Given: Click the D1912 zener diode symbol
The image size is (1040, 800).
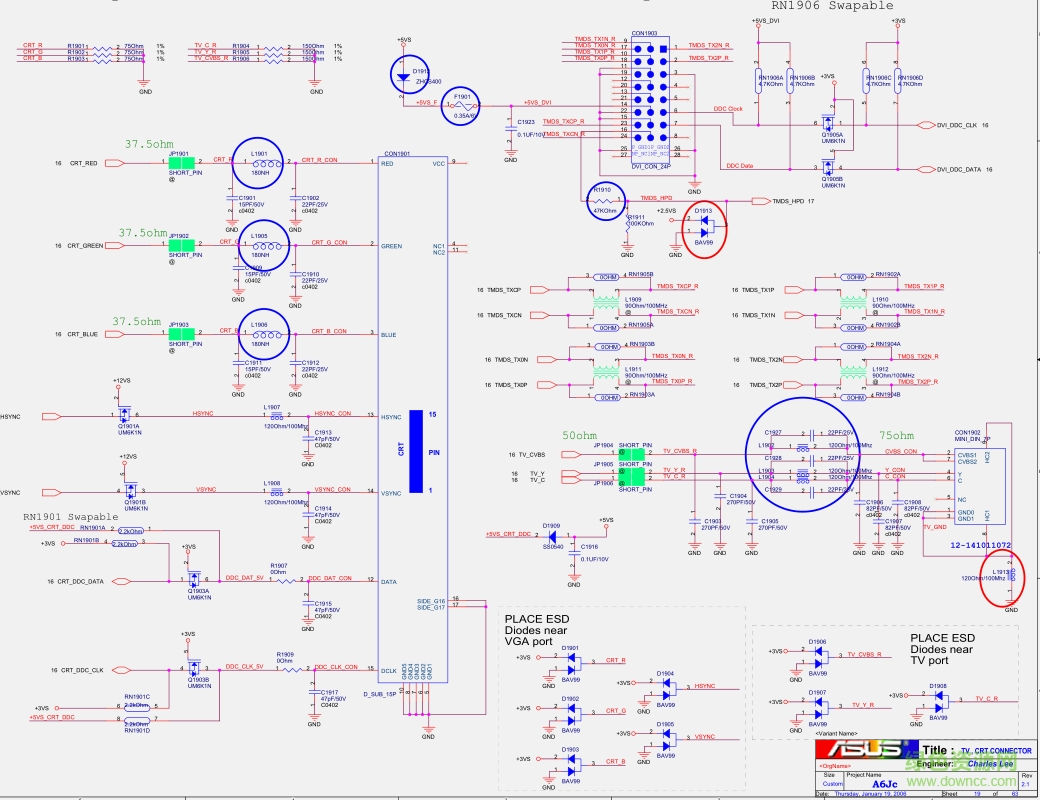Looking at the screenshot, I should (x=403, y=78).
